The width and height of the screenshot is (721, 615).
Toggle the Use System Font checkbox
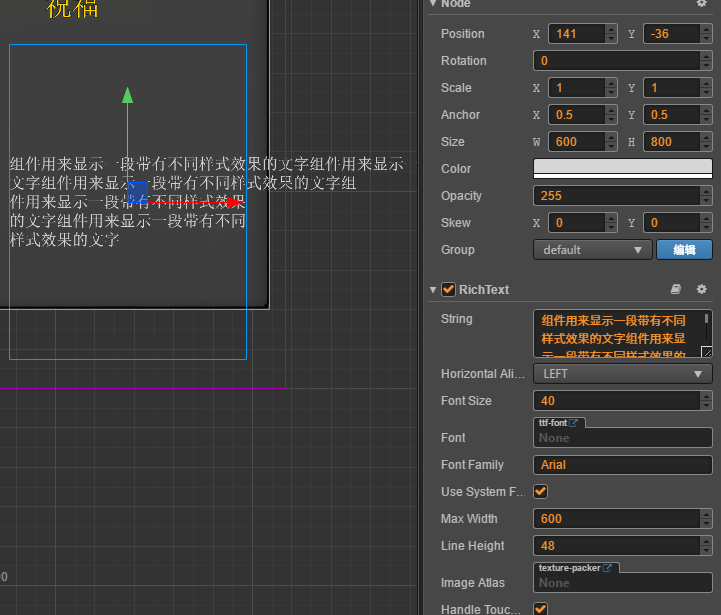coord(541,492)
